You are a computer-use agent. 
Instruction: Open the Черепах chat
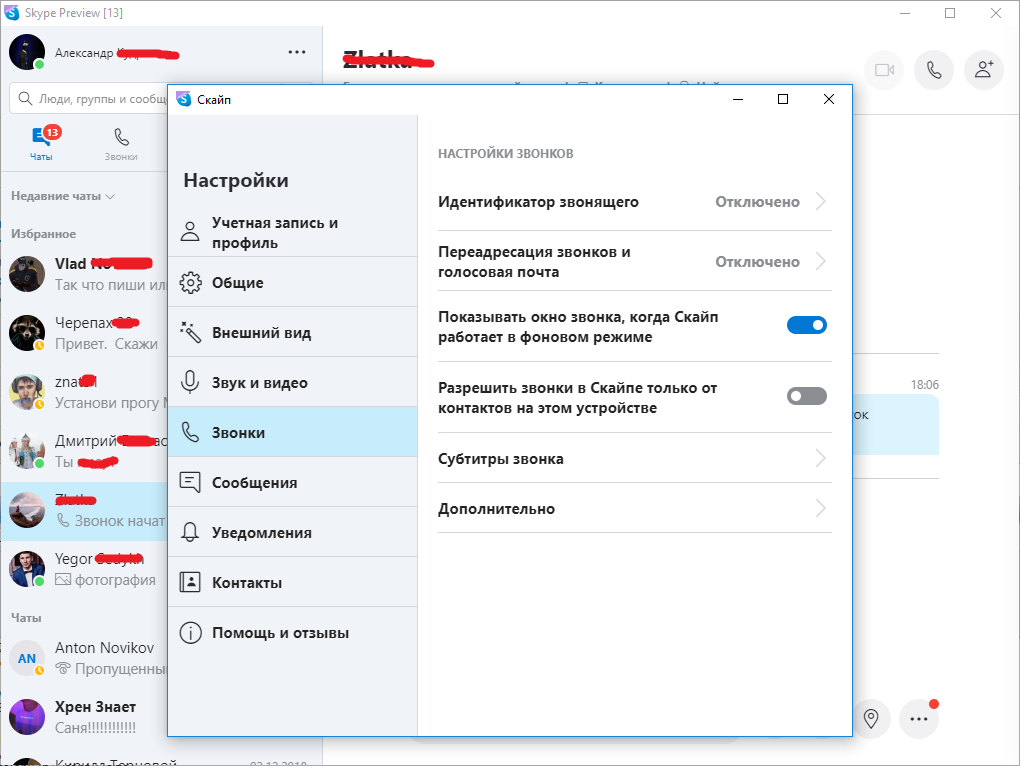coord(85,333)
